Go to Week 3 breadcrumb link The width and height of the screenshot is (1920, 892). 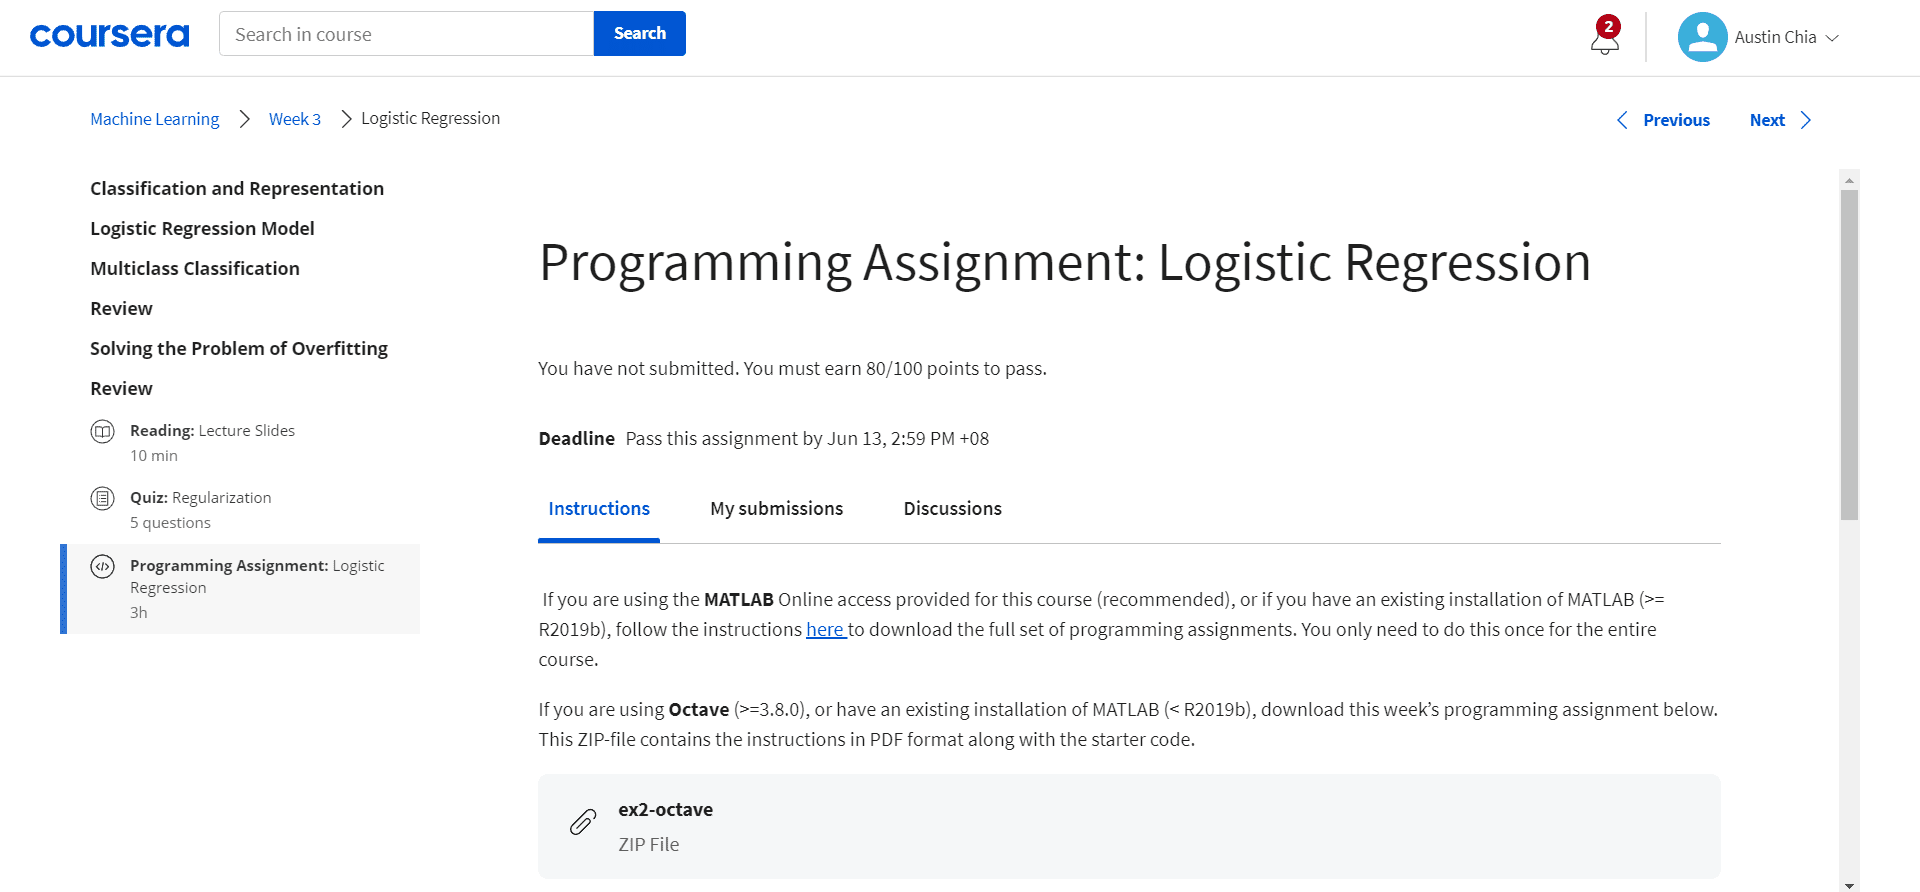pyautogui.click(x=295, y=119)
